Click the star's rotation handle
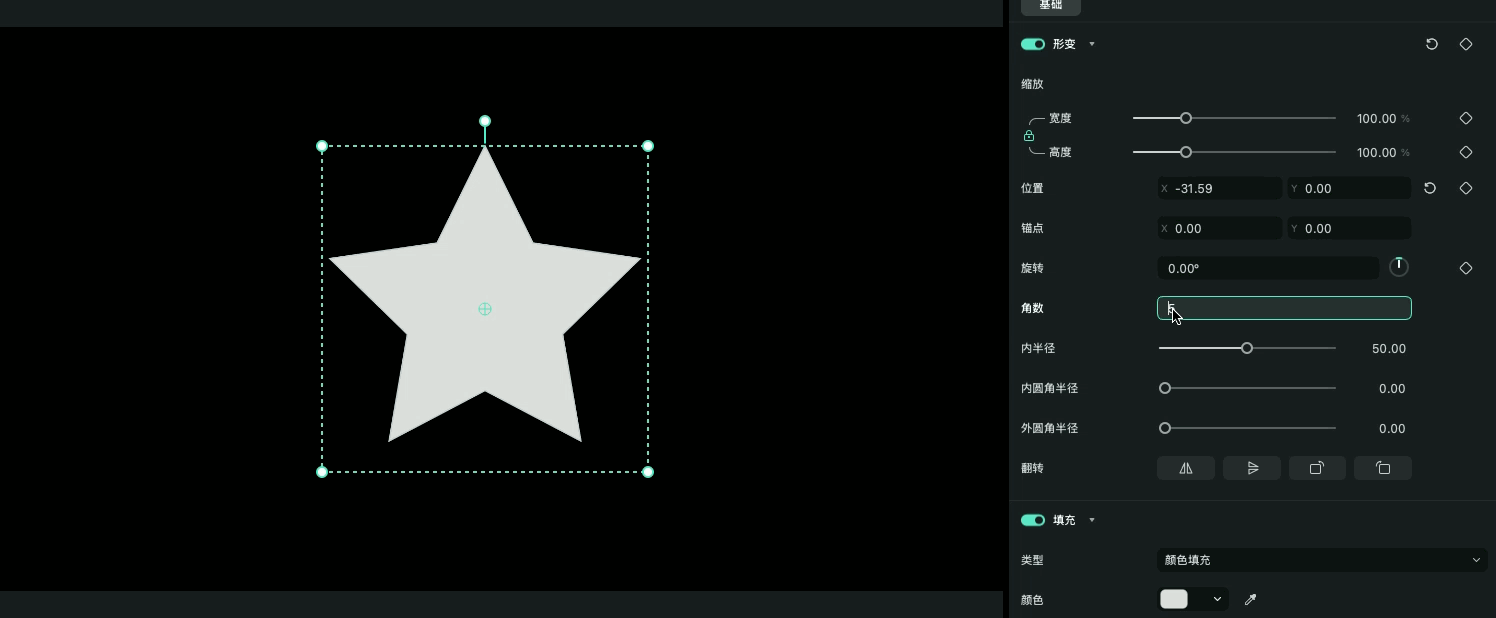1496x618 pixels. [485, 121]
